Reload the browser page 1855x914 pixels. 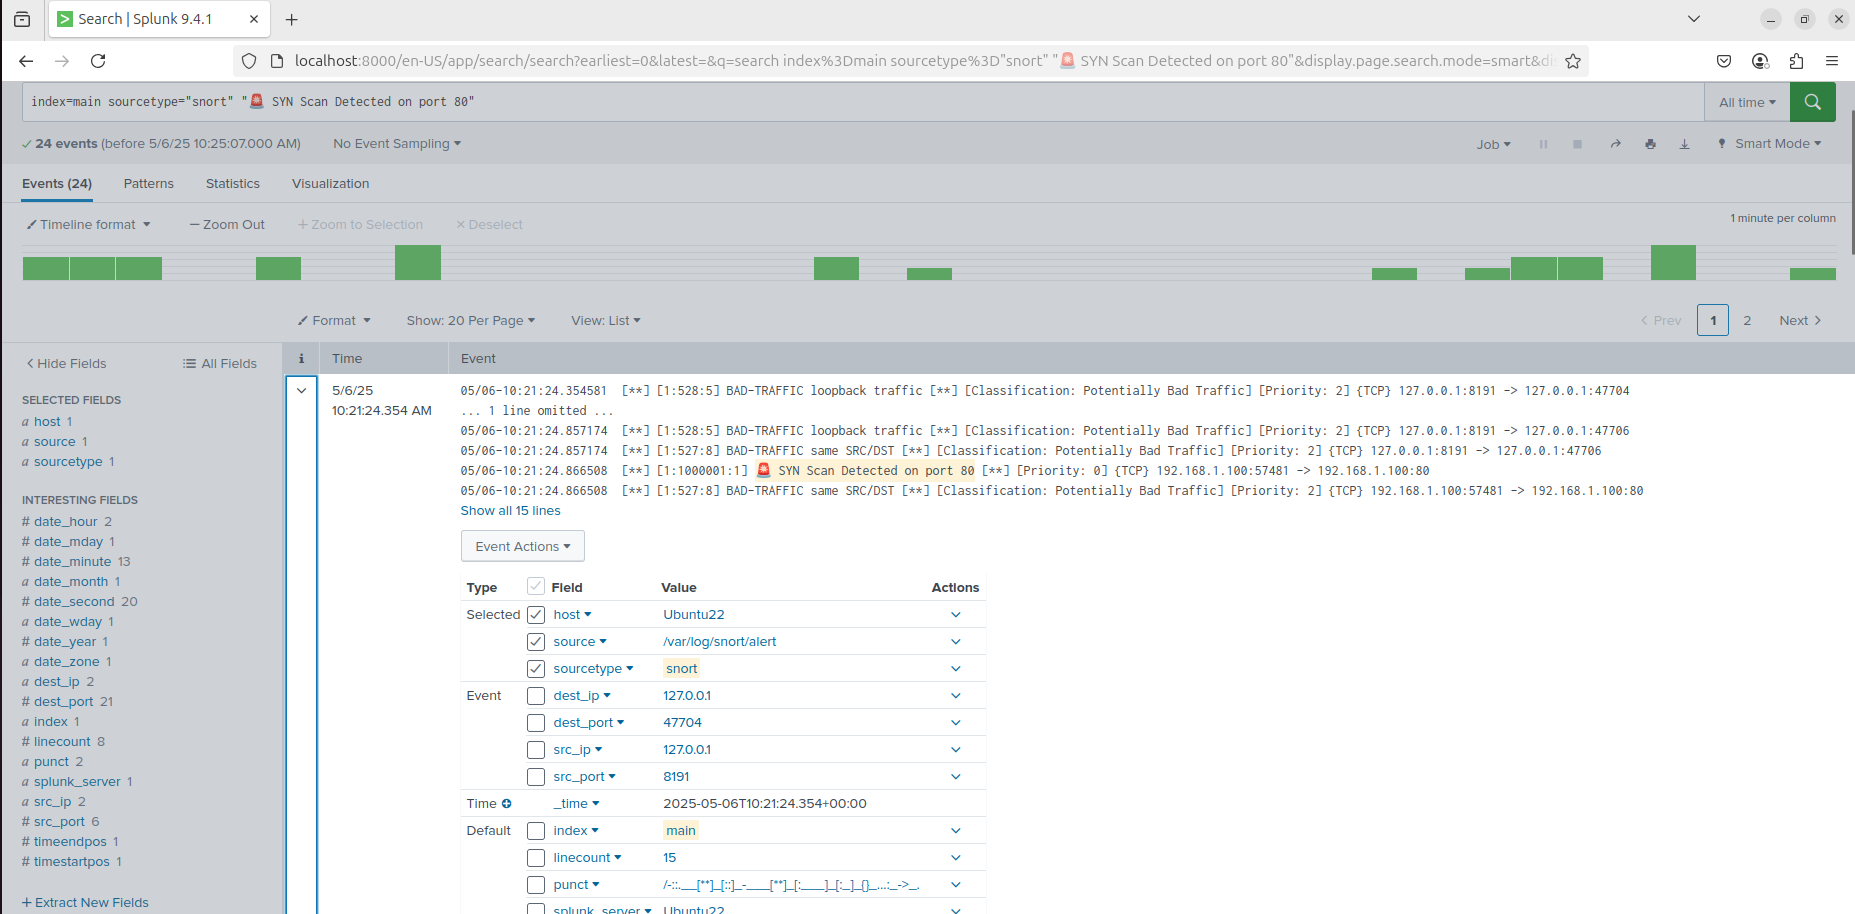98,61
